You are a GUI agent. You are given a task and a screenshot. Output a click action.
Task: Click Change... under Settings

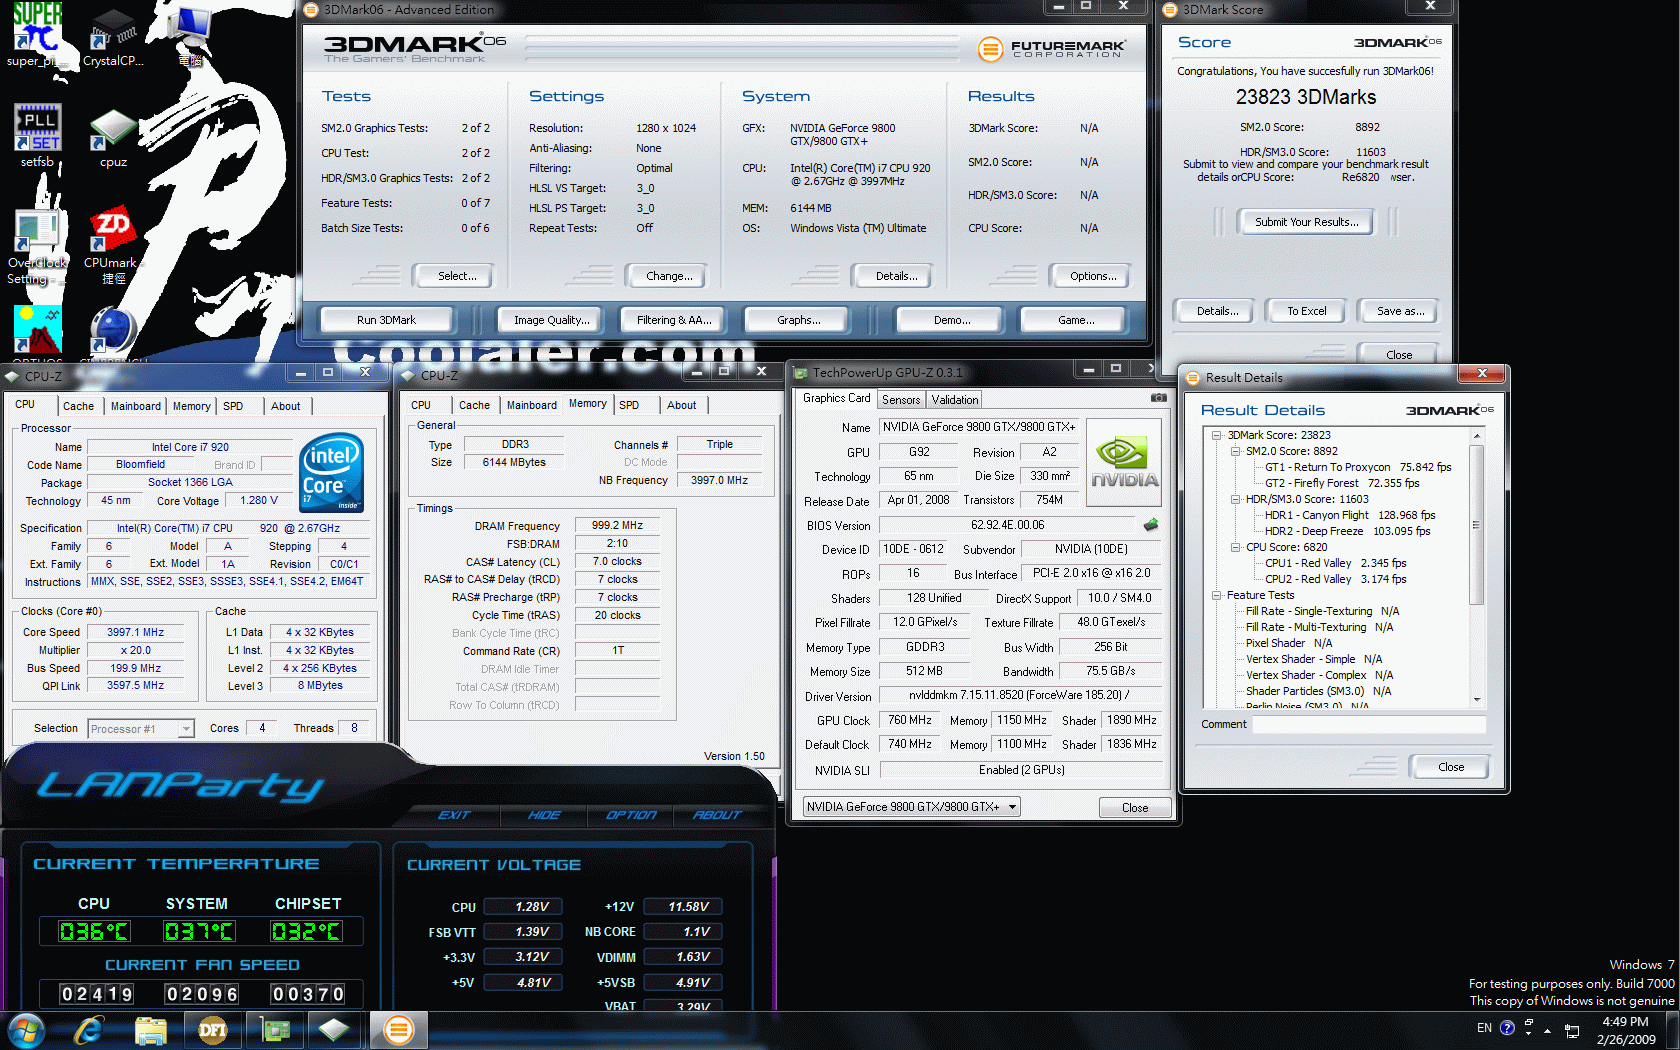[669, 276]
